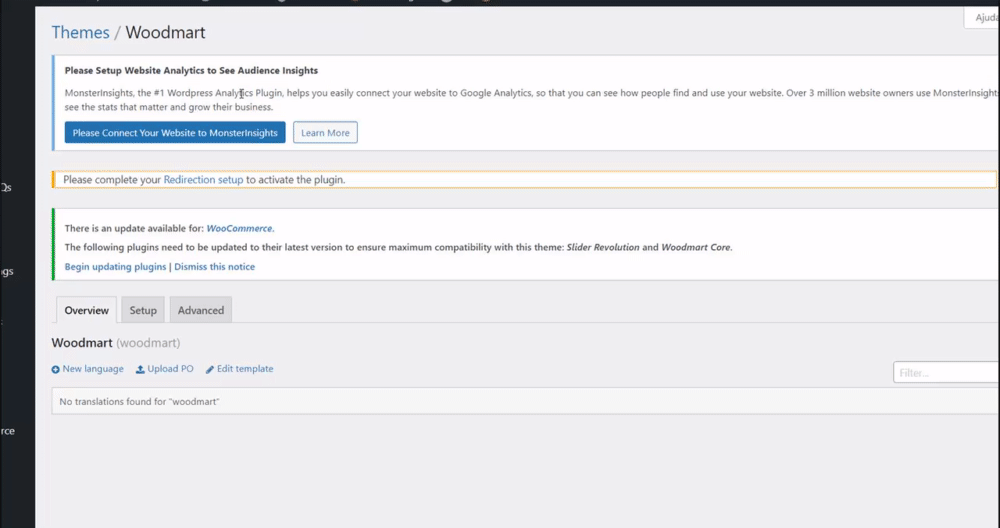The height and width of the screenshot is (528, 1000).
Task: Select the 'No translations found for "woodmart"' text
Action: pyautogui.click(x=139, y=402)
